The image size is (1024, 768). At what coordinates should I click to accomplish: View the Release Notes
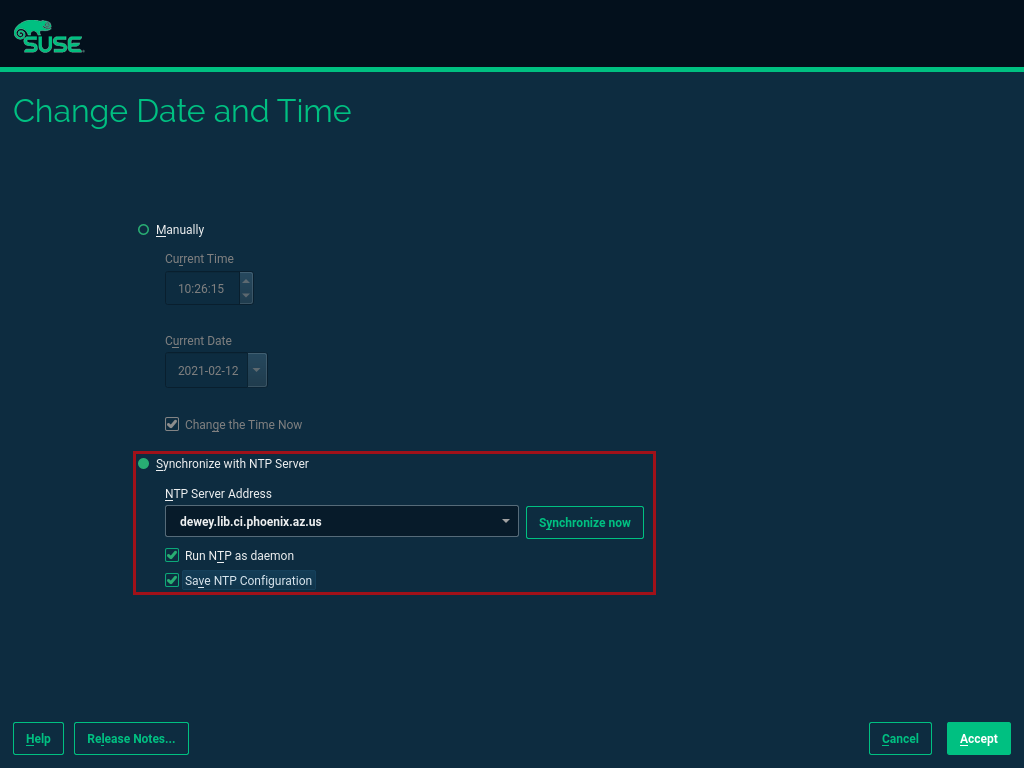(131, 738)
